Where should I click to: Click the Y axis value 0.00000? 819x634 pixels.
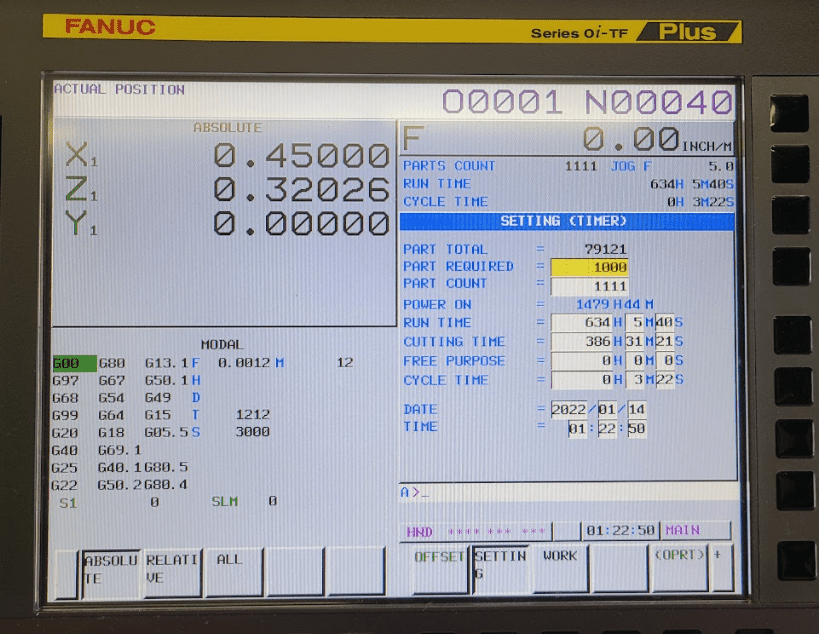click(x=301, y=224)
